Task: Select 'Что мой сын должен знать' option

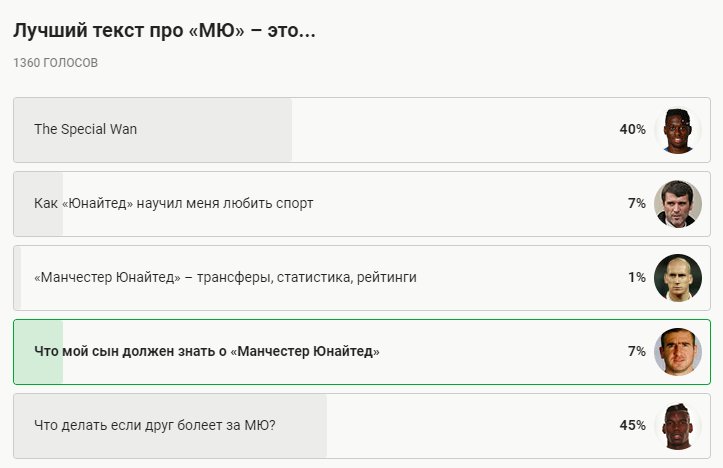Action: (x=207, y=352)
